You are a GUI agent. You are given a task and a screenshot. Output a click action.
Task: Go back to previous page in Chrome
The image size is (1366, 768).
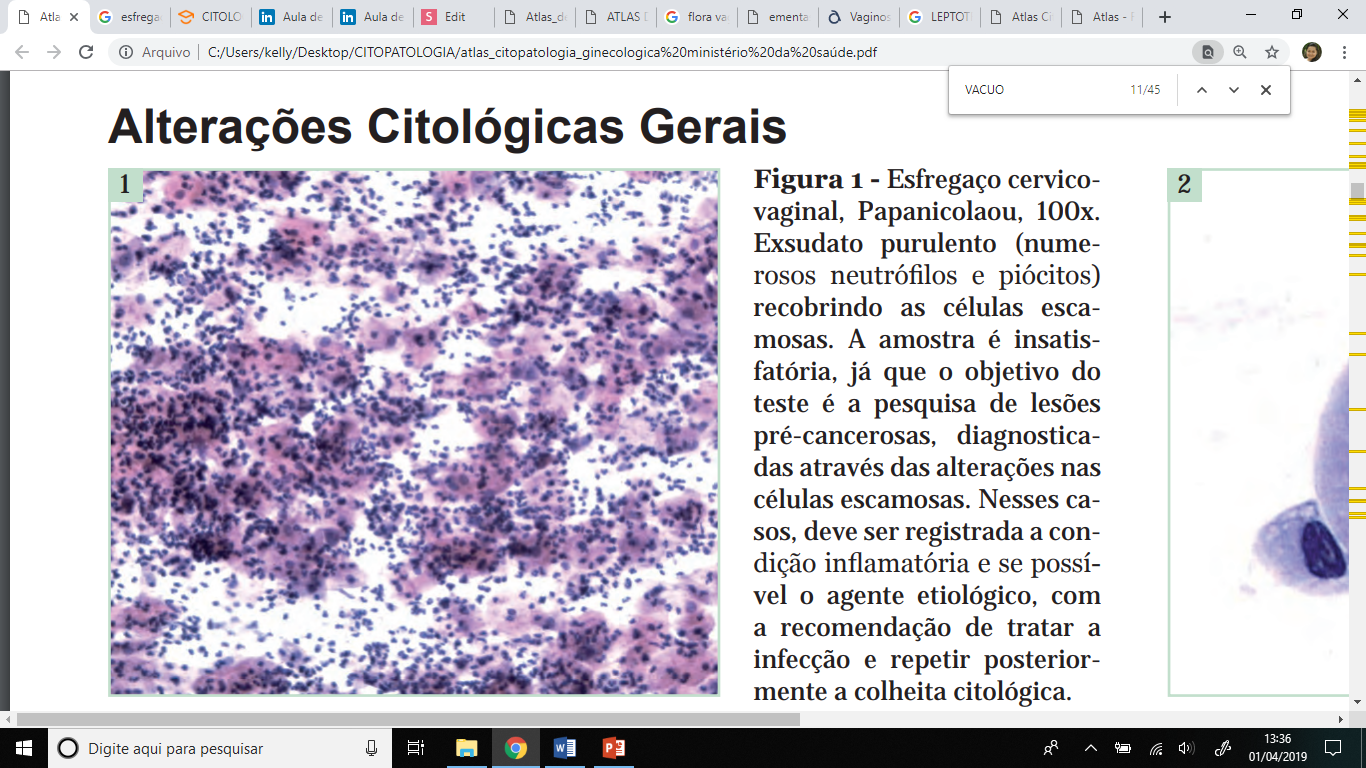coord(22,52)
